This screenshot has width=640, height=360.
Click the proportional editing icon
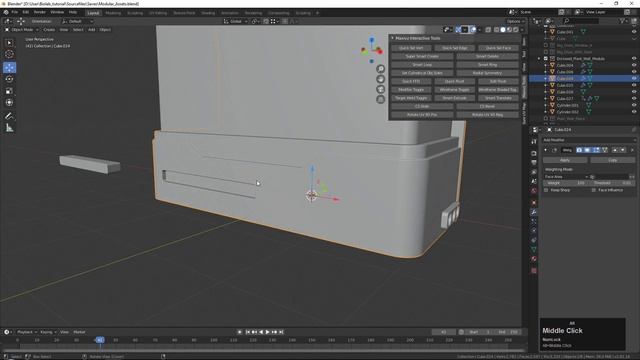[285, 21]
